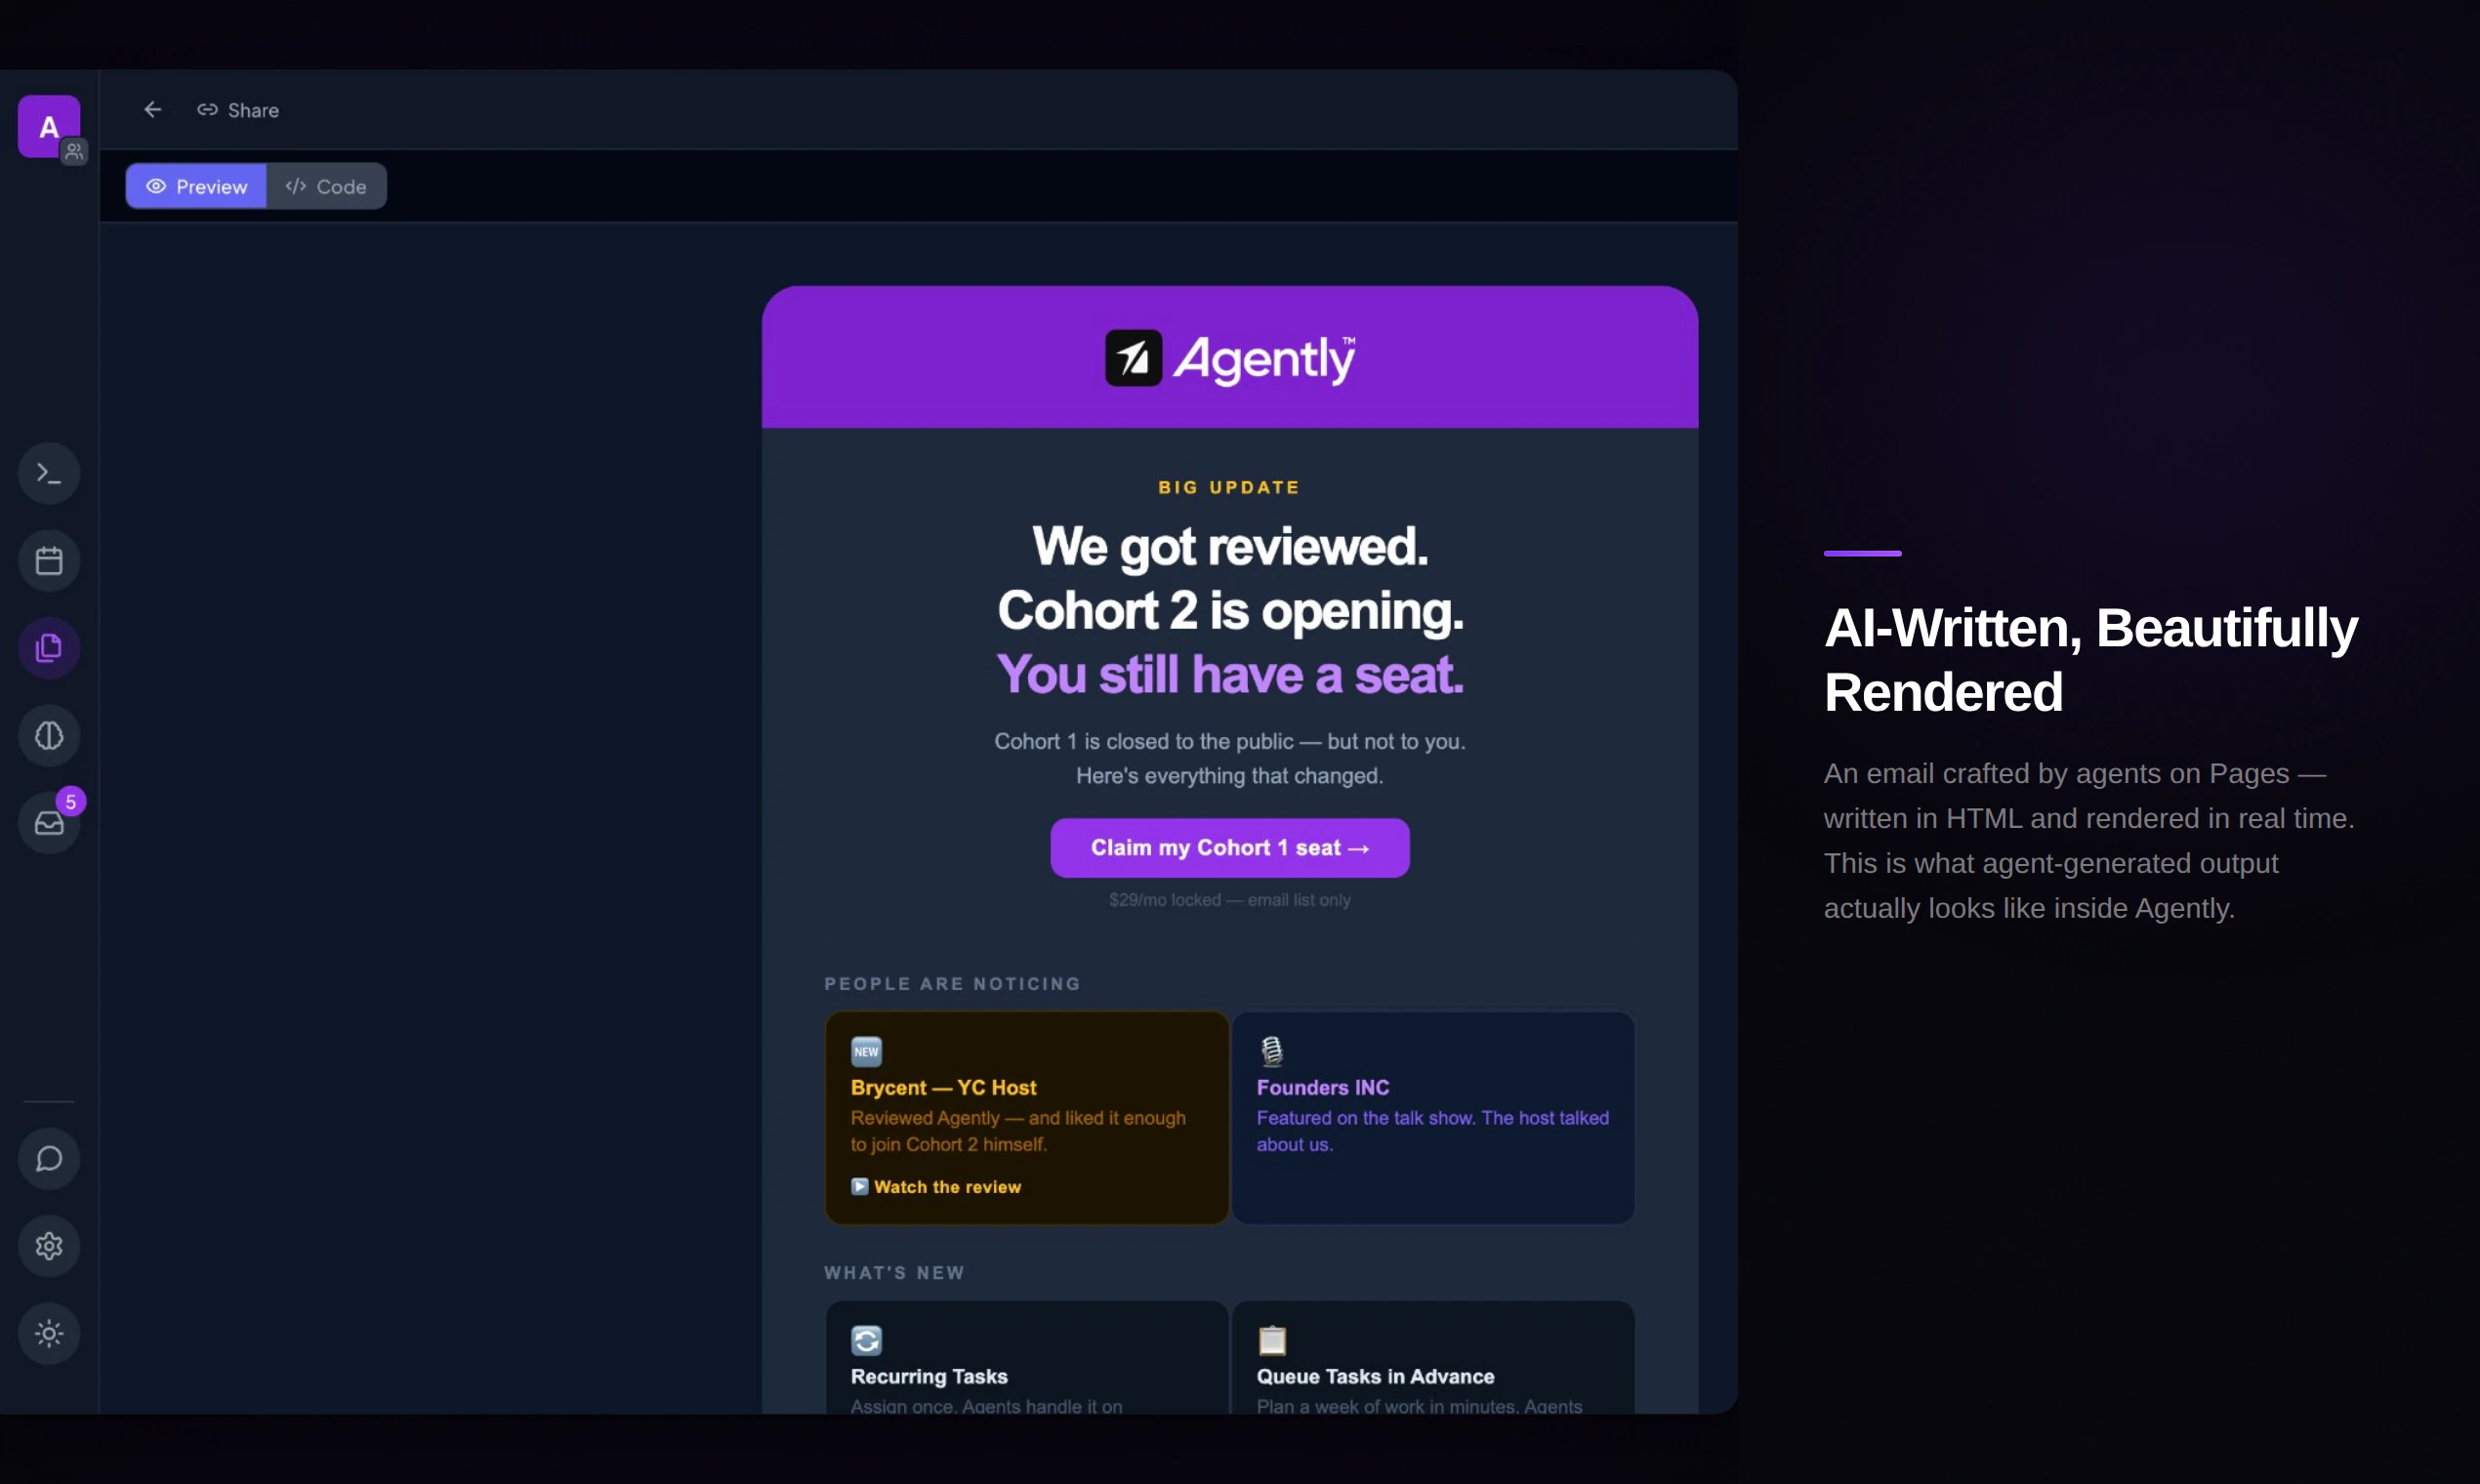This screenshot has height=1484, width=2480.
Task: Click the Brycent — YC Host card title
Action: [x=943, y=1088]
